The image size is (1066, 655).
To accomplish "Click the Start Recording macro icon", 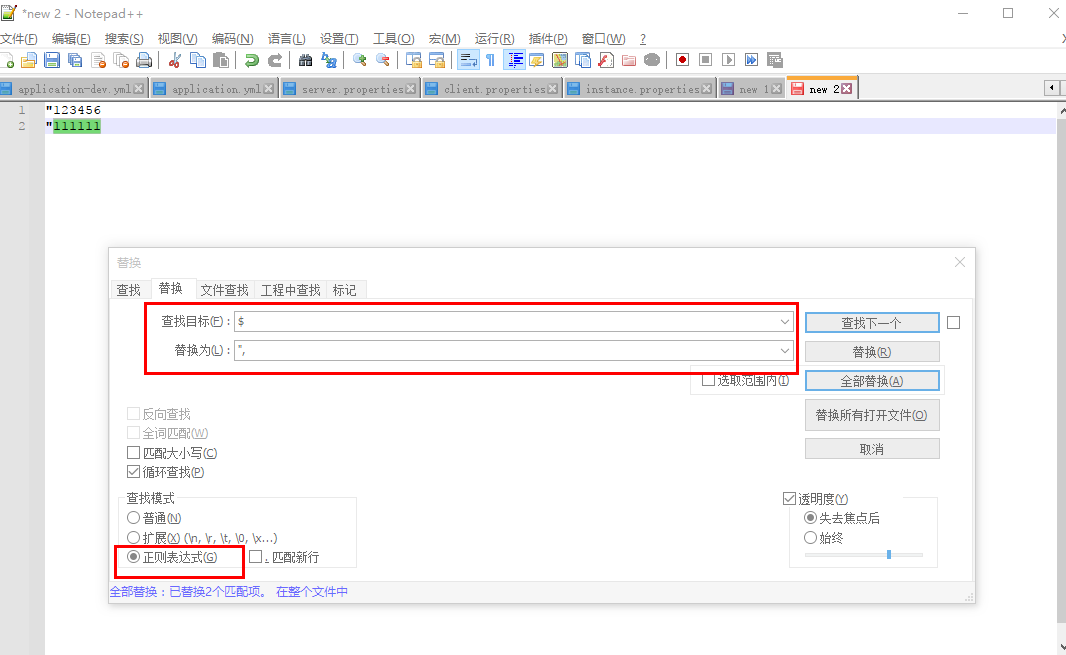I will (x=683, y=61).
